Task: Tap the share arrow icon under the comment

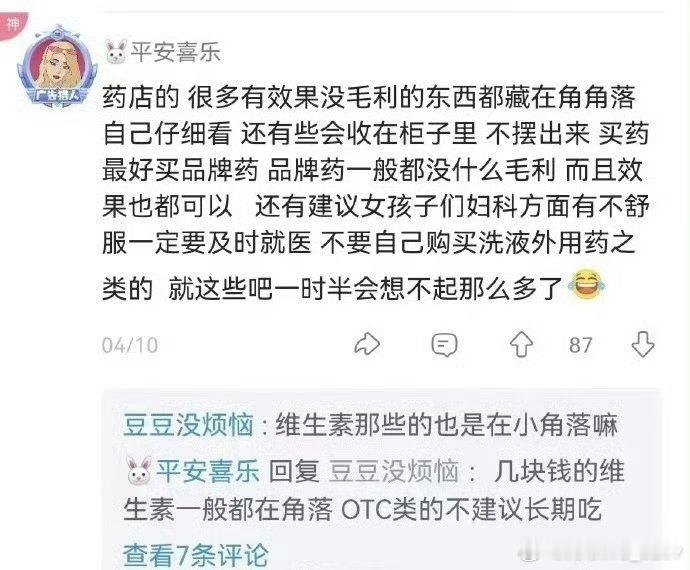Action: [367, 344]
